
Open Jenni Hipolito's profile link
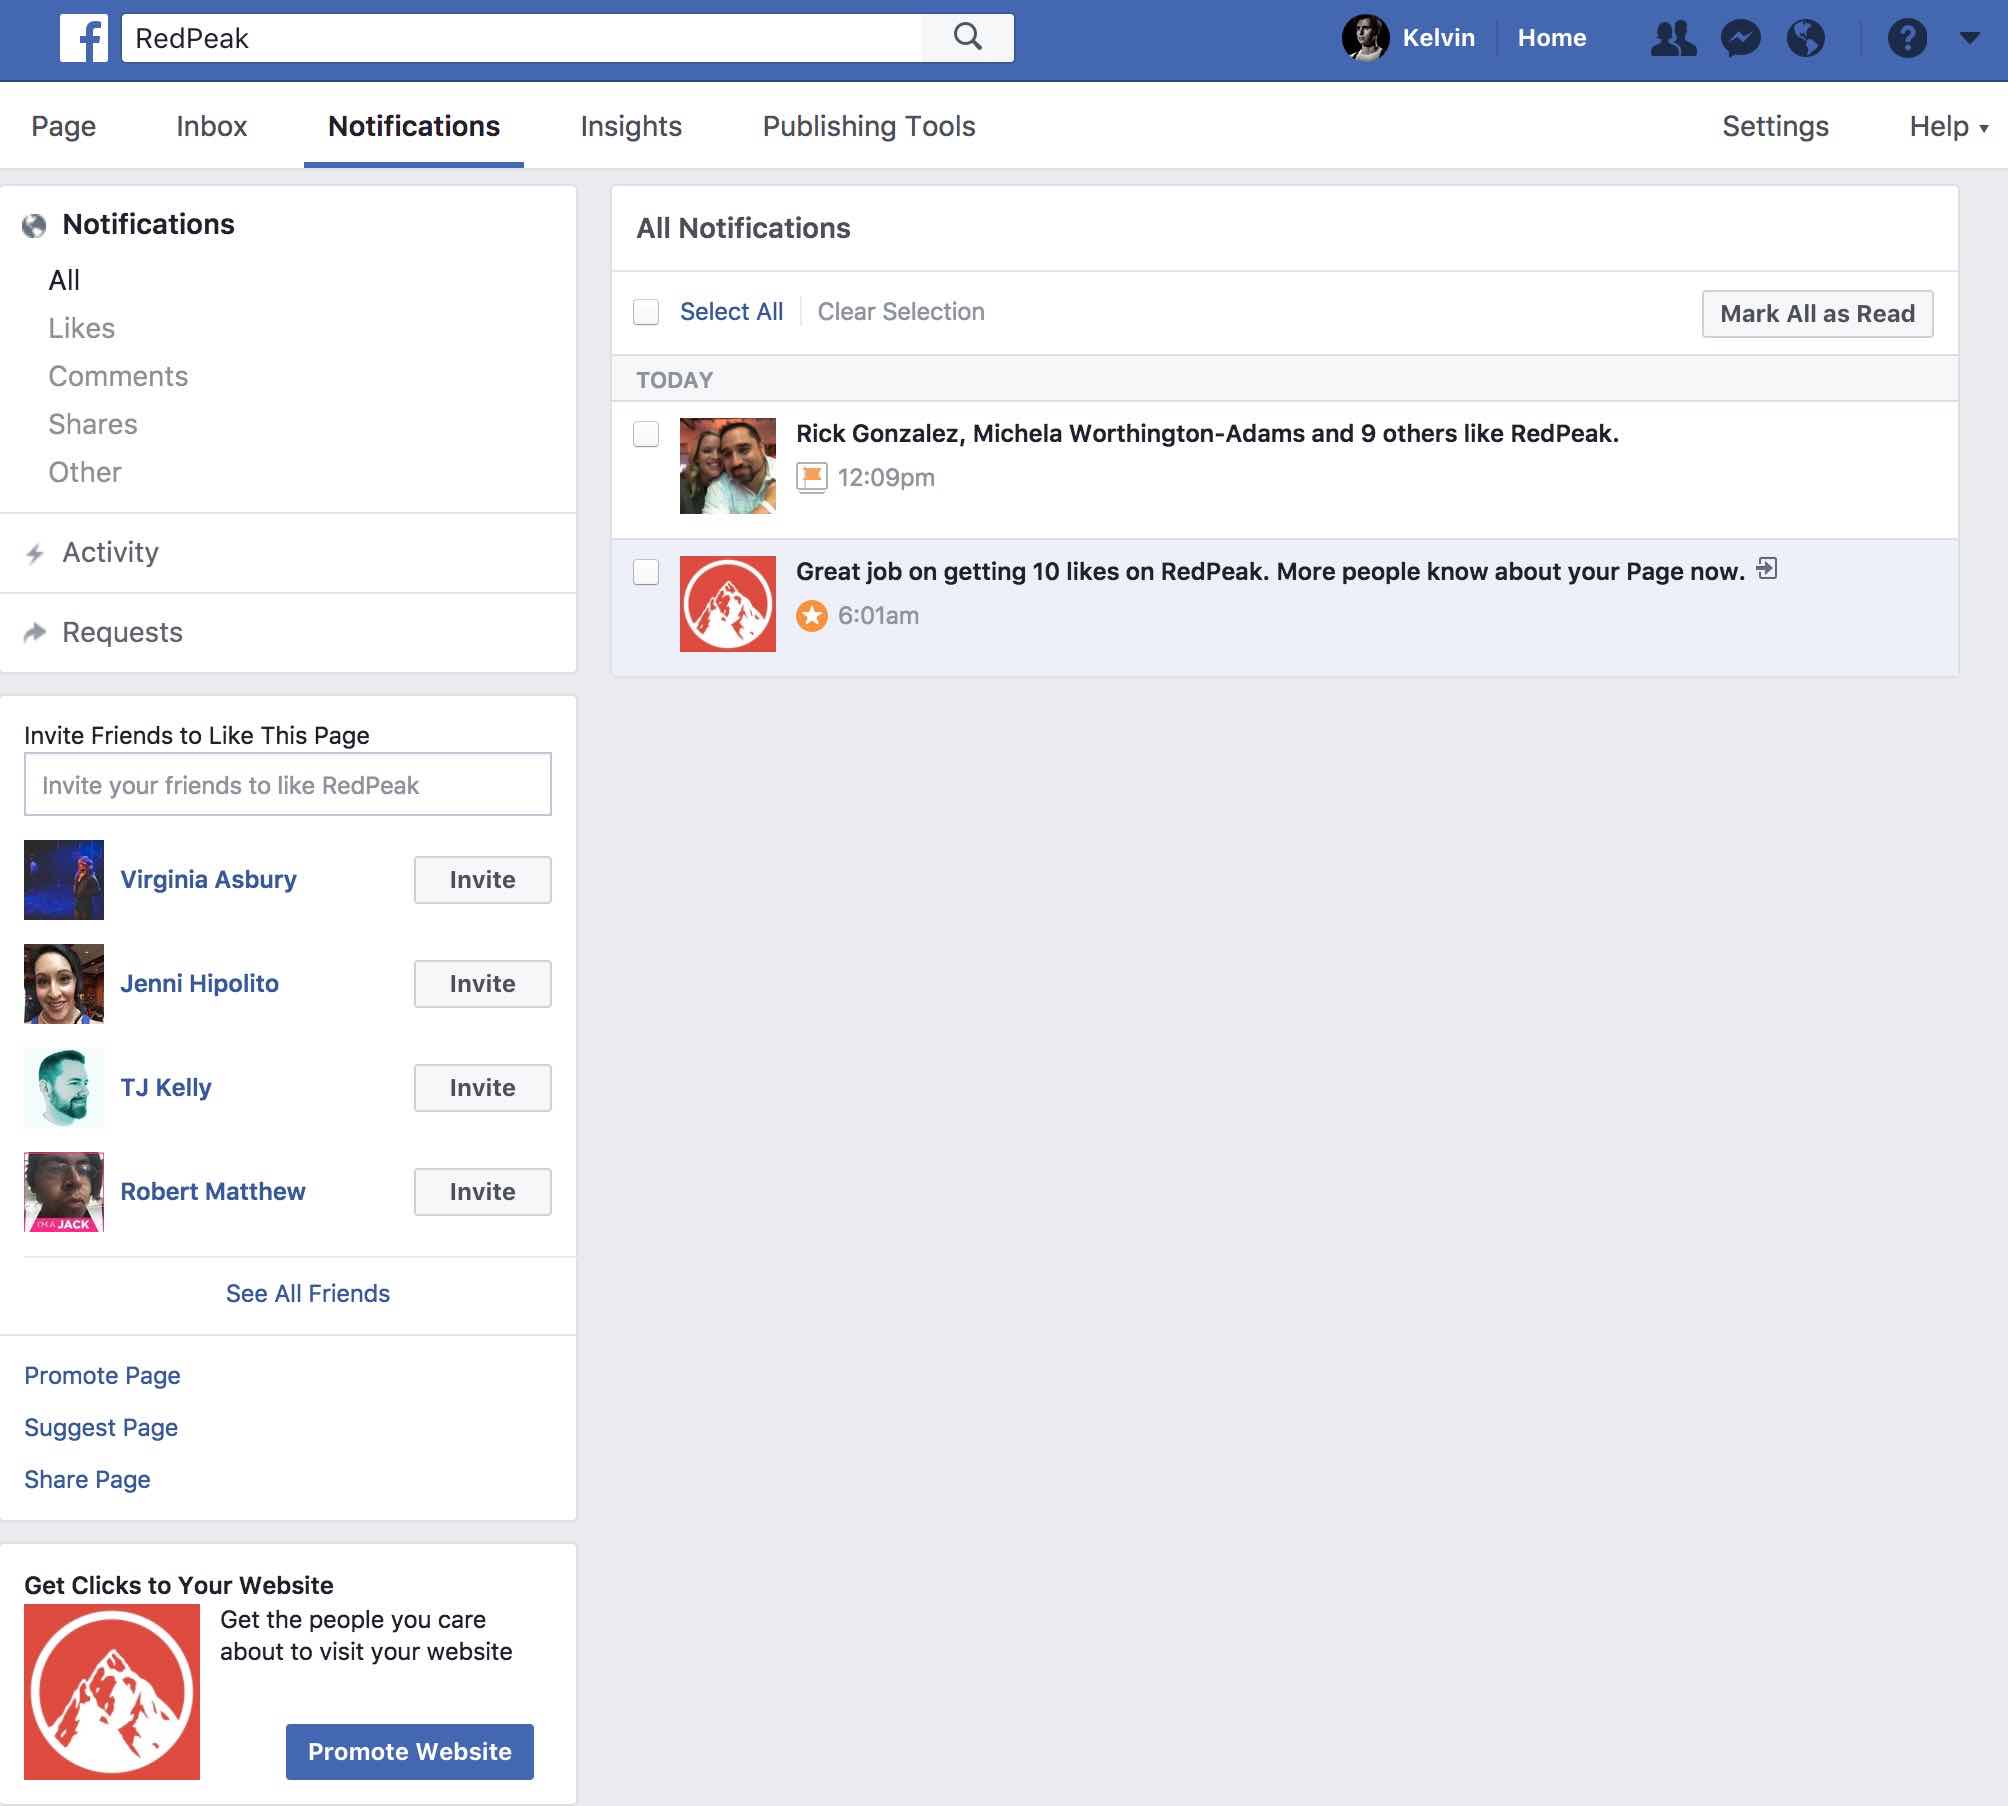coord(199,984)
